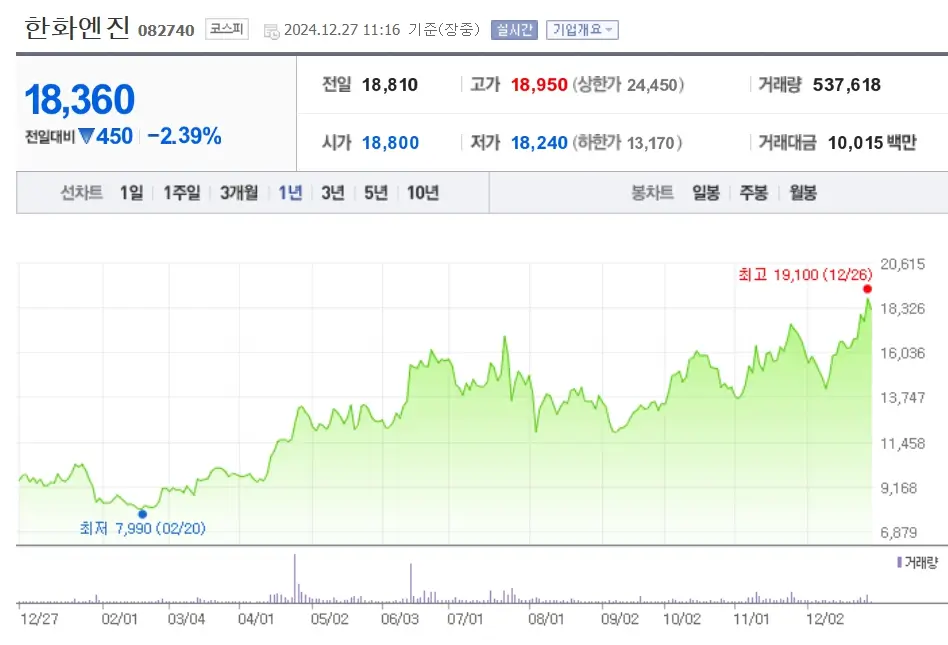Screen dimensions: 948x645
Task: Switch to 주봉 weekly candle chart
Action: (x=753, y=193)
